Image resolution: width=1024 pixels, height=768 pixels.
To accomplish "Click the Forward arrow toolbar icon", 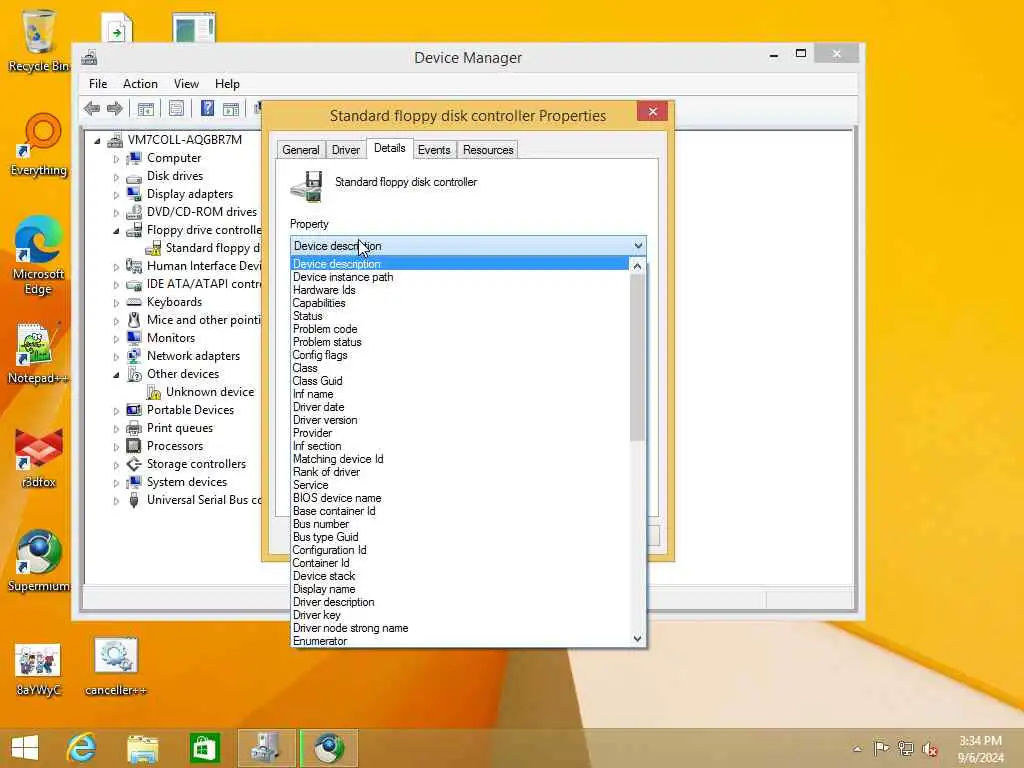I will tap(115, 108).
